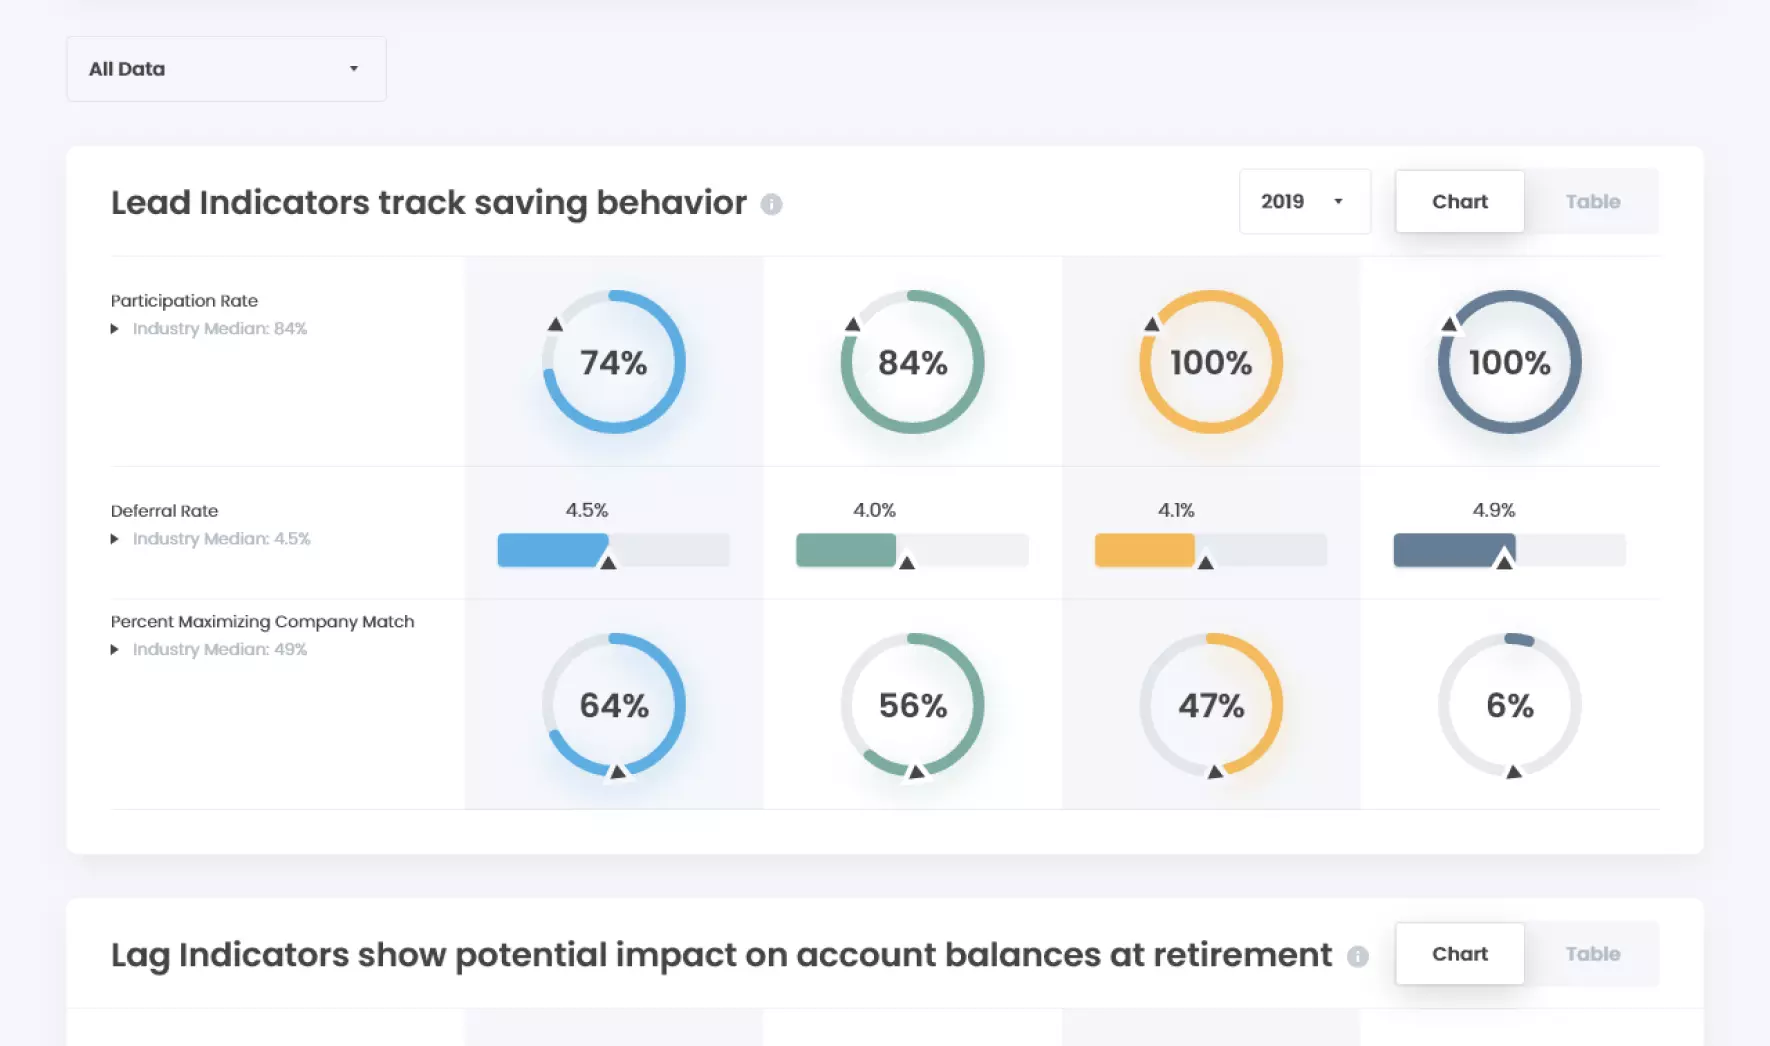Click the 4.1% deferral value label
The width and height of the screenshot is (1770, 1046).
point(1176,510)
